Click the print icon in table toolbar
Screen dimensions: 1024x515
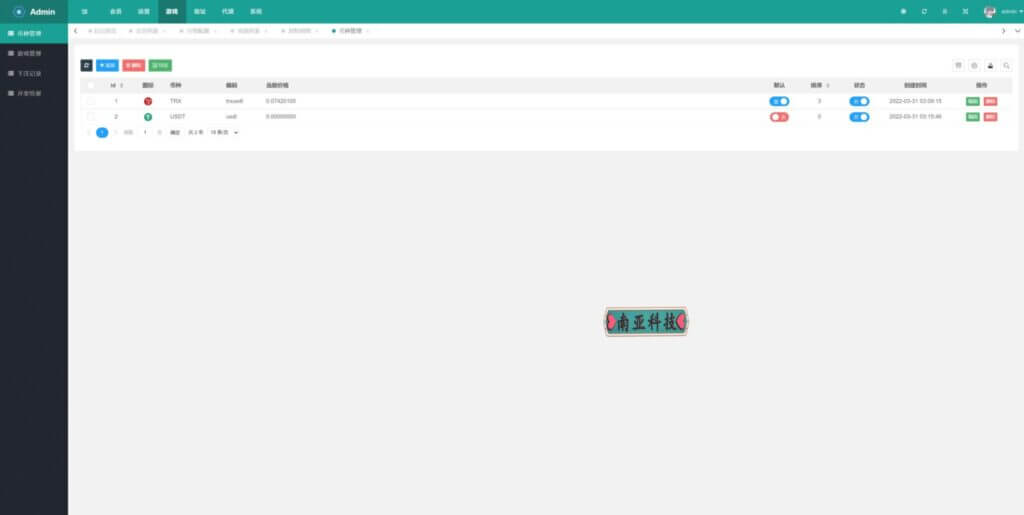(990, 65)
